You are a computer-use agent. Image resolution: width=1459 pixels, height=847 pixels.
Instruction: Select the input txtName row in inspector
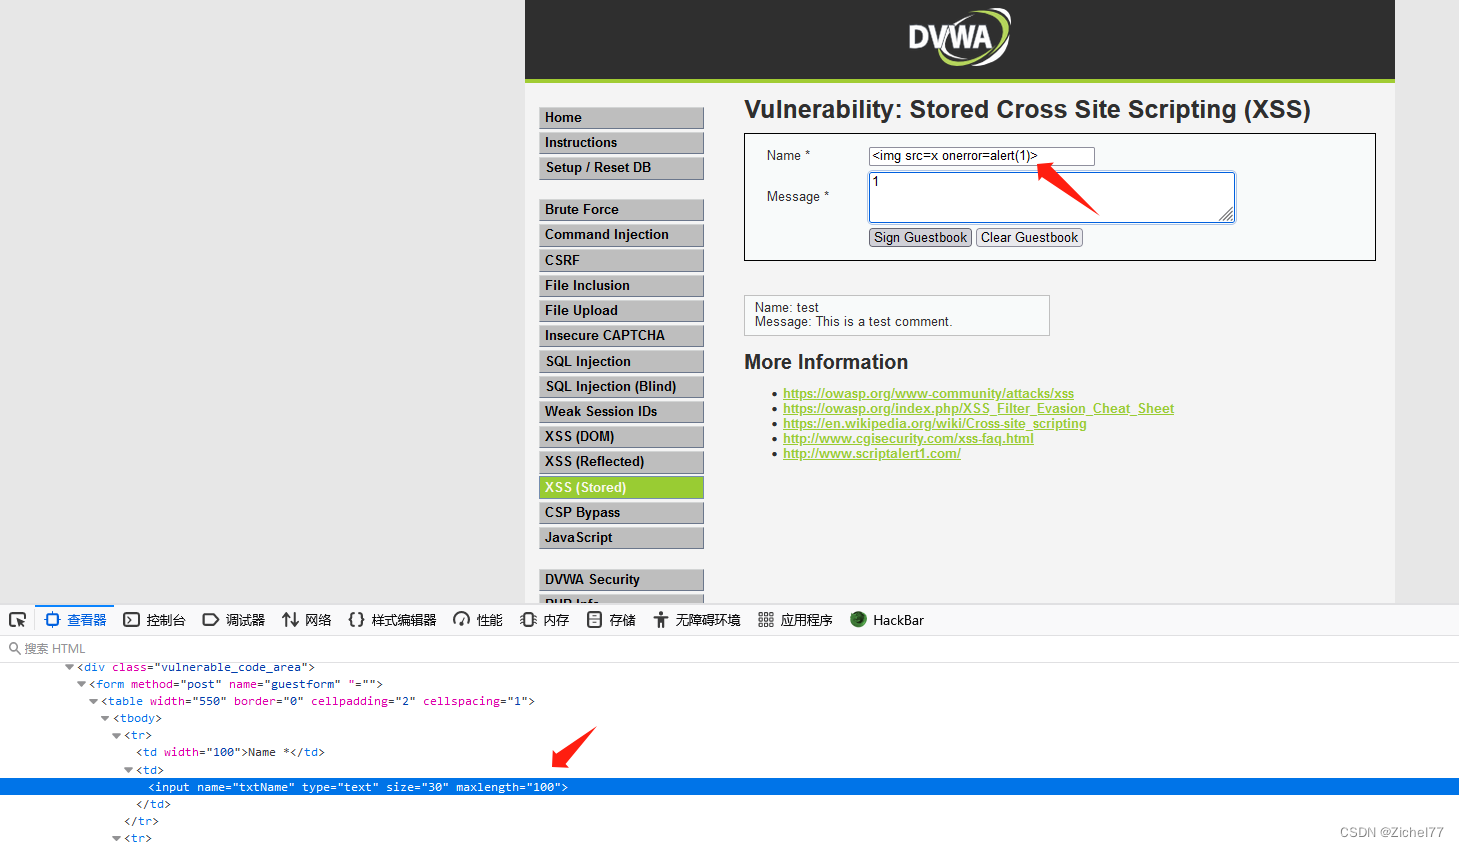click(x=729, y=787)
